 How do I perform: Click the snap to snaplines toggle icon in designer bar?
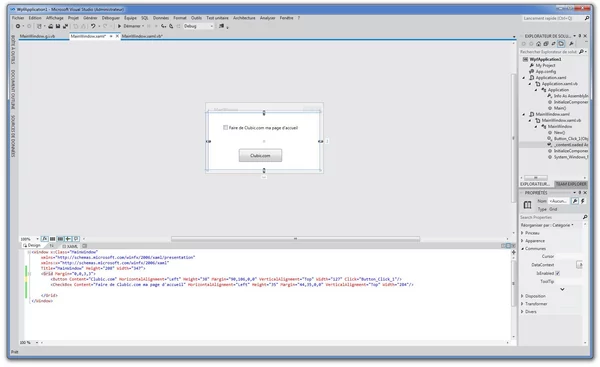click(68, 238)
